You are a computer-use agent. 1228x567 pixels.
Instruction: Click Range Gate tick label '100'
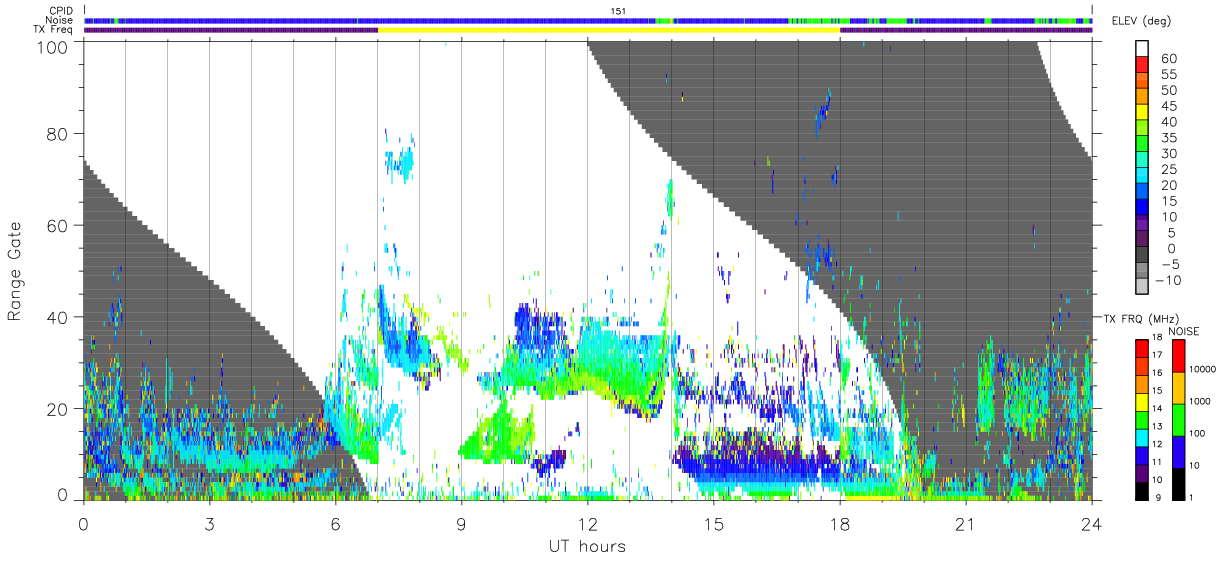tap(53, 46)
